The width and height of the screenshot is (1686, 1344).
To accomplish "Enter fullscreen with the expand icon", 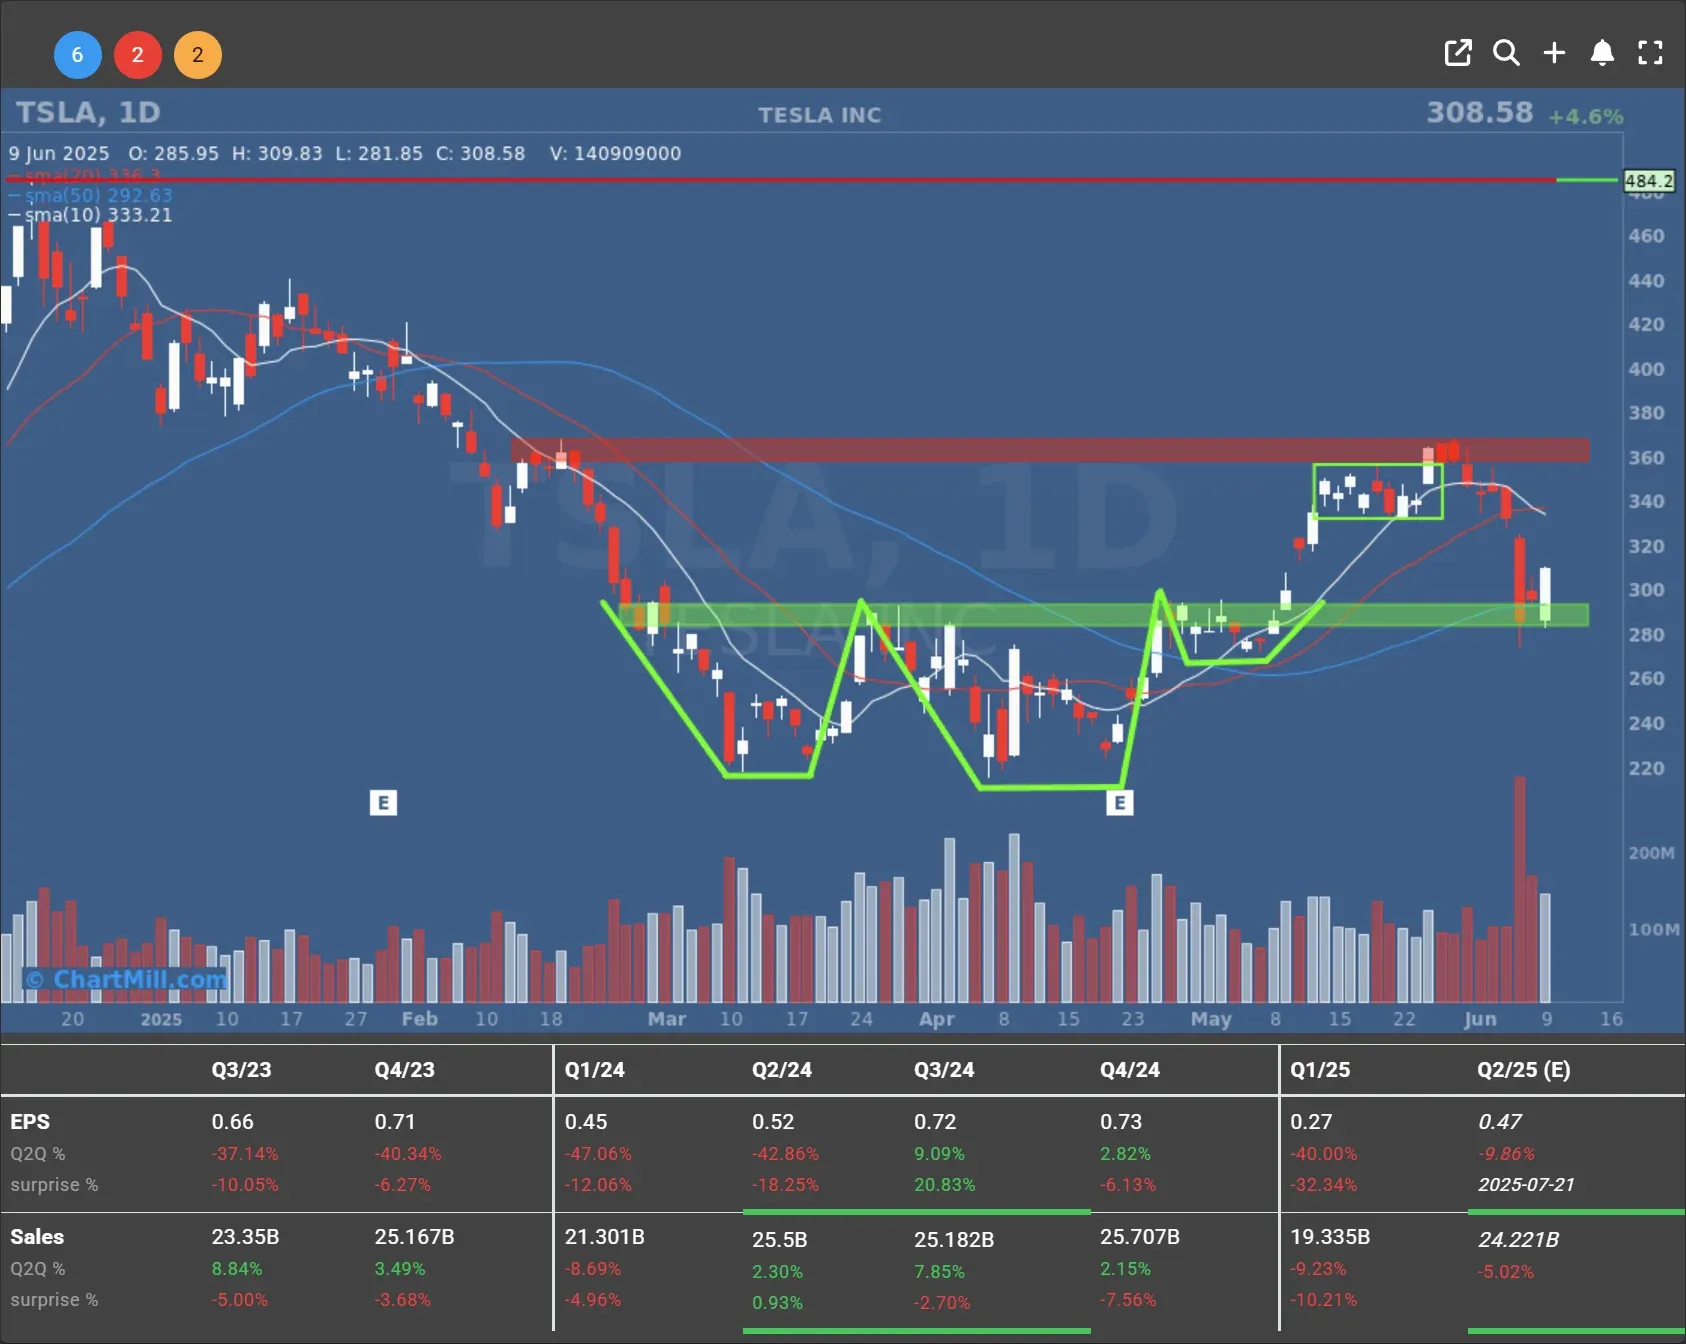I will pyautogui.click(x=1650, y=53).
